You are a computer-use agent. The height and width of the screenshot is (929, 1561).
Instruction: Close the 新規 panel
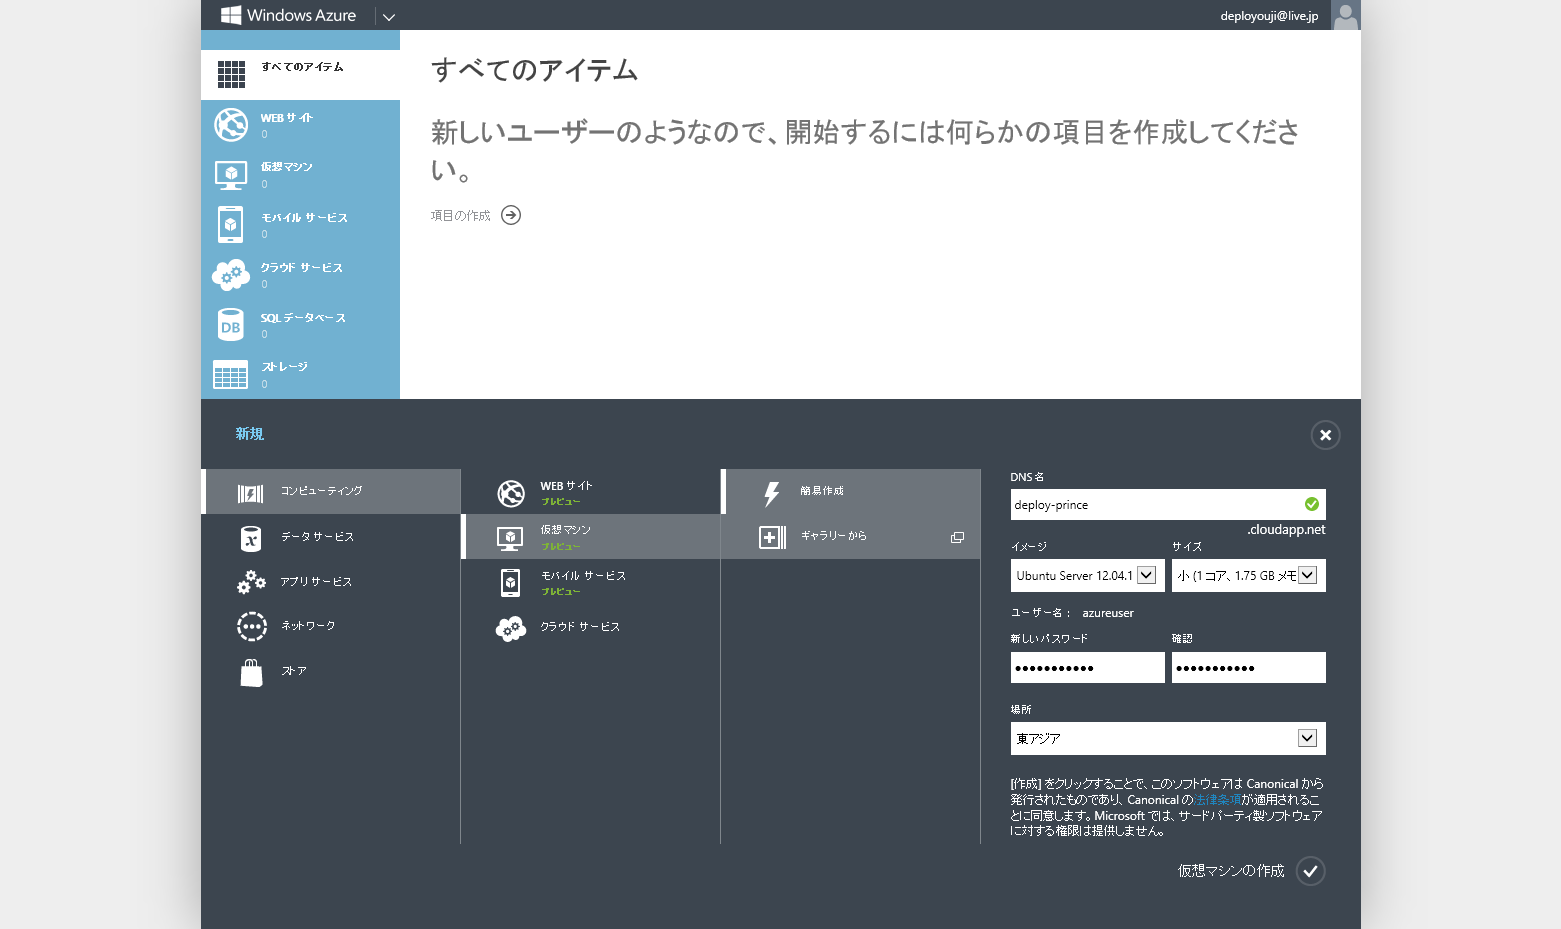pos(1325,435)
